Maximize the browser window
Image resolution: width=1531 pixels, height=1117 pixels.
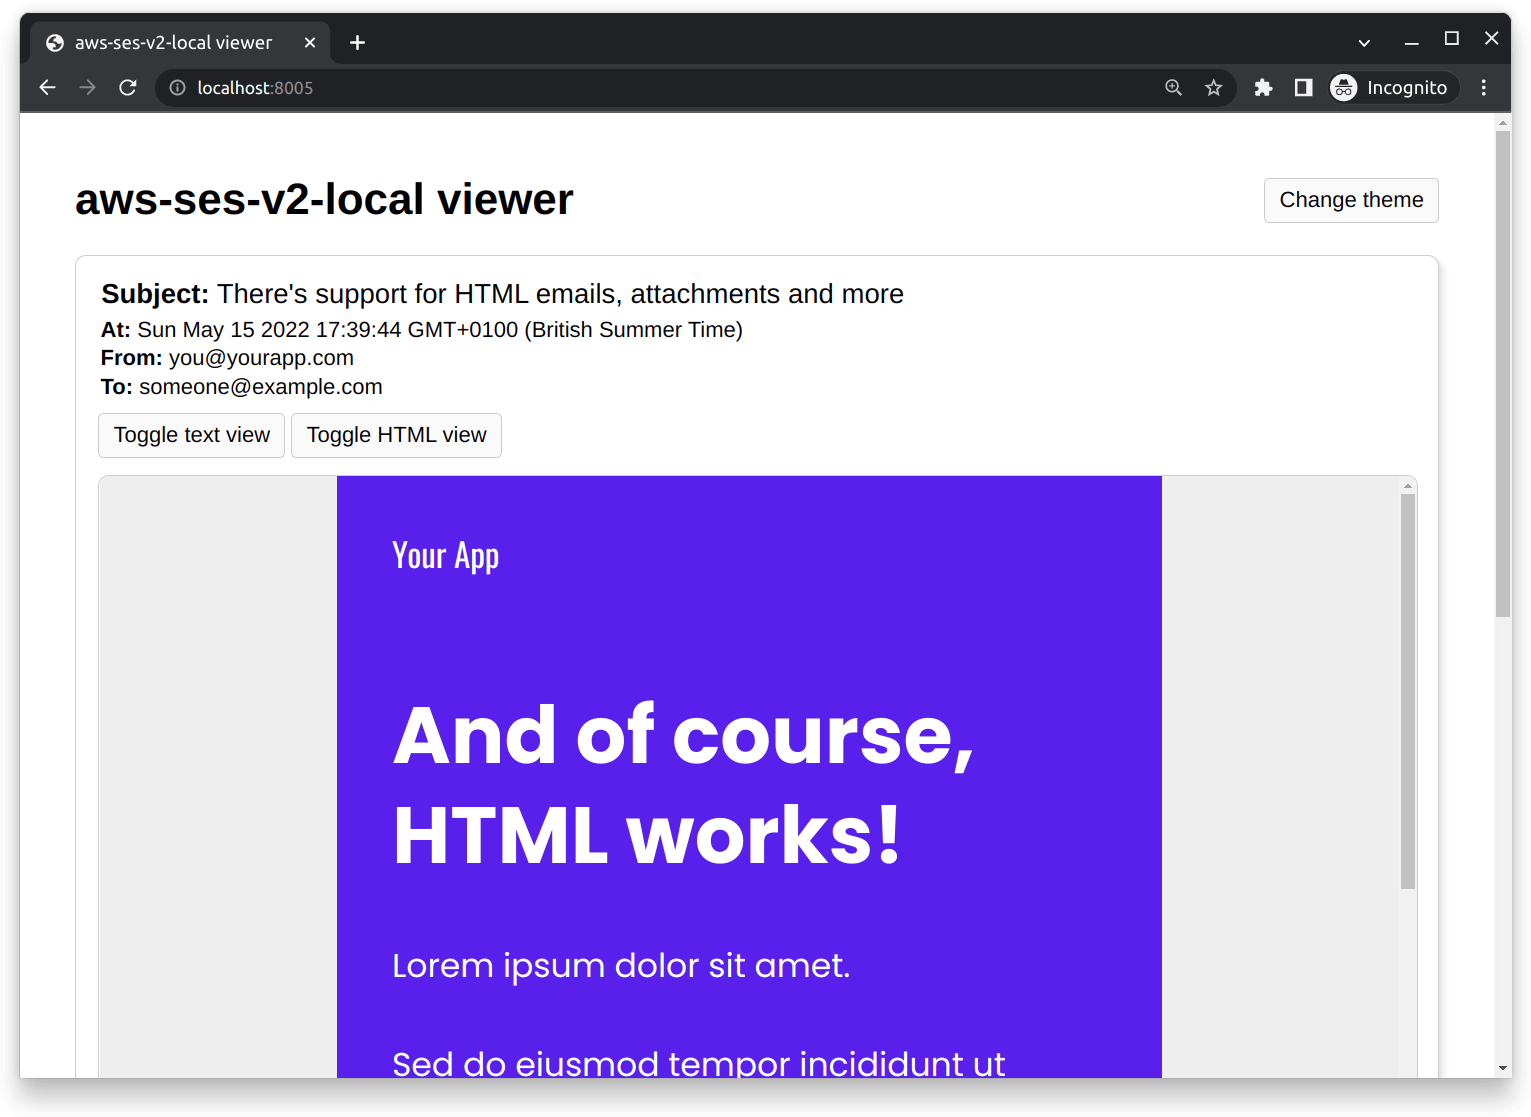pos(1452,39)
